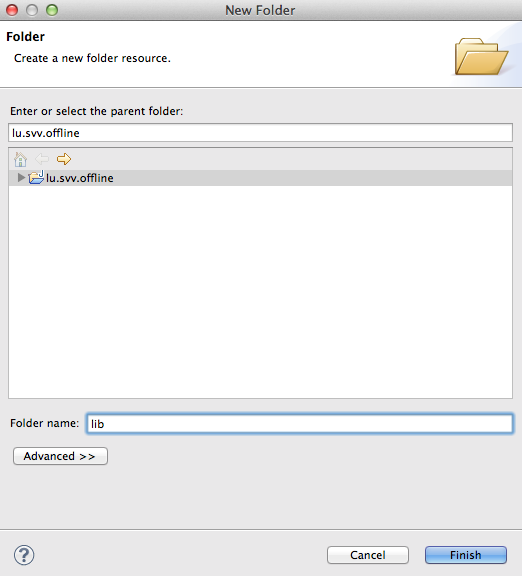Click the "Enter or select the parent folder" label
Viewport: 522px width, 576px height.
click(x=96, y=111)
